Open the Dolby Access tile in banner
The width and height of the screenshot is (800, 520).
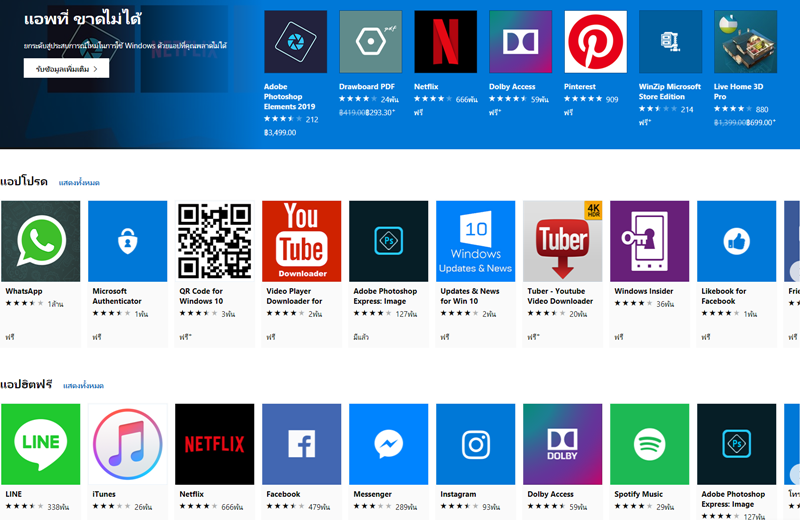(x=520, y=42)
